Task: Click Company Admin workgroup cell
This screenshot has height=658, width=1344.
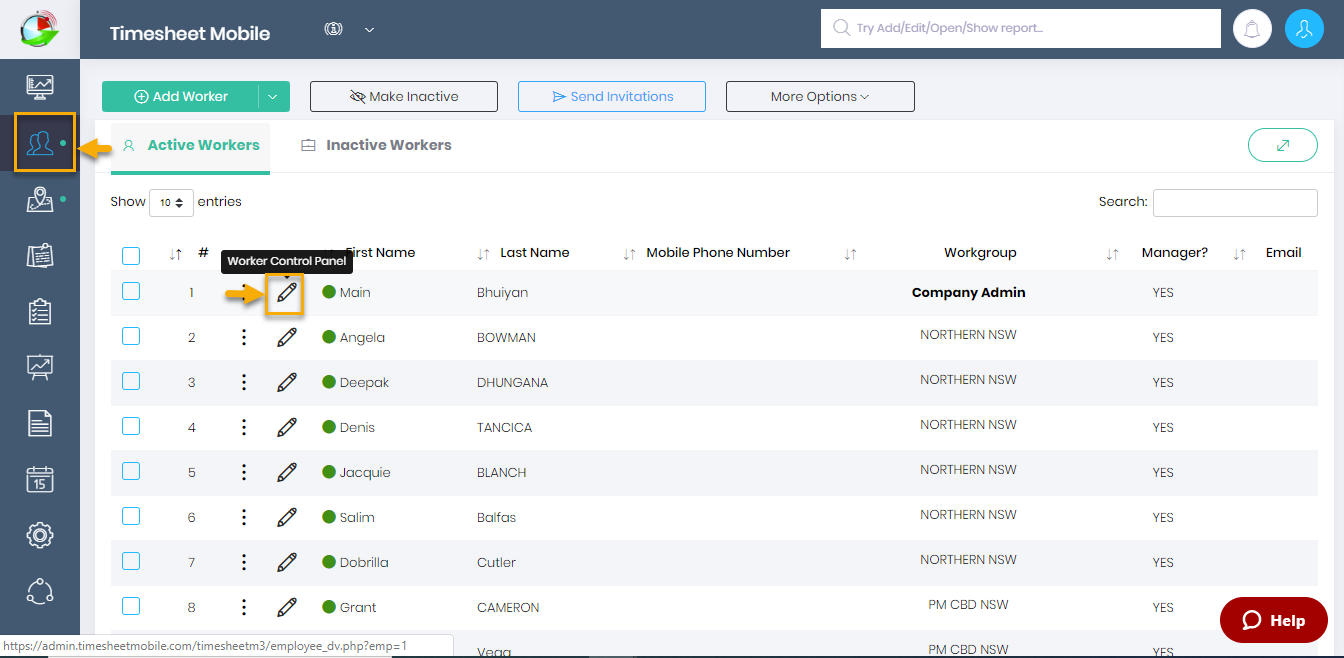Action: pyautogui.click(x=968, y=293)
